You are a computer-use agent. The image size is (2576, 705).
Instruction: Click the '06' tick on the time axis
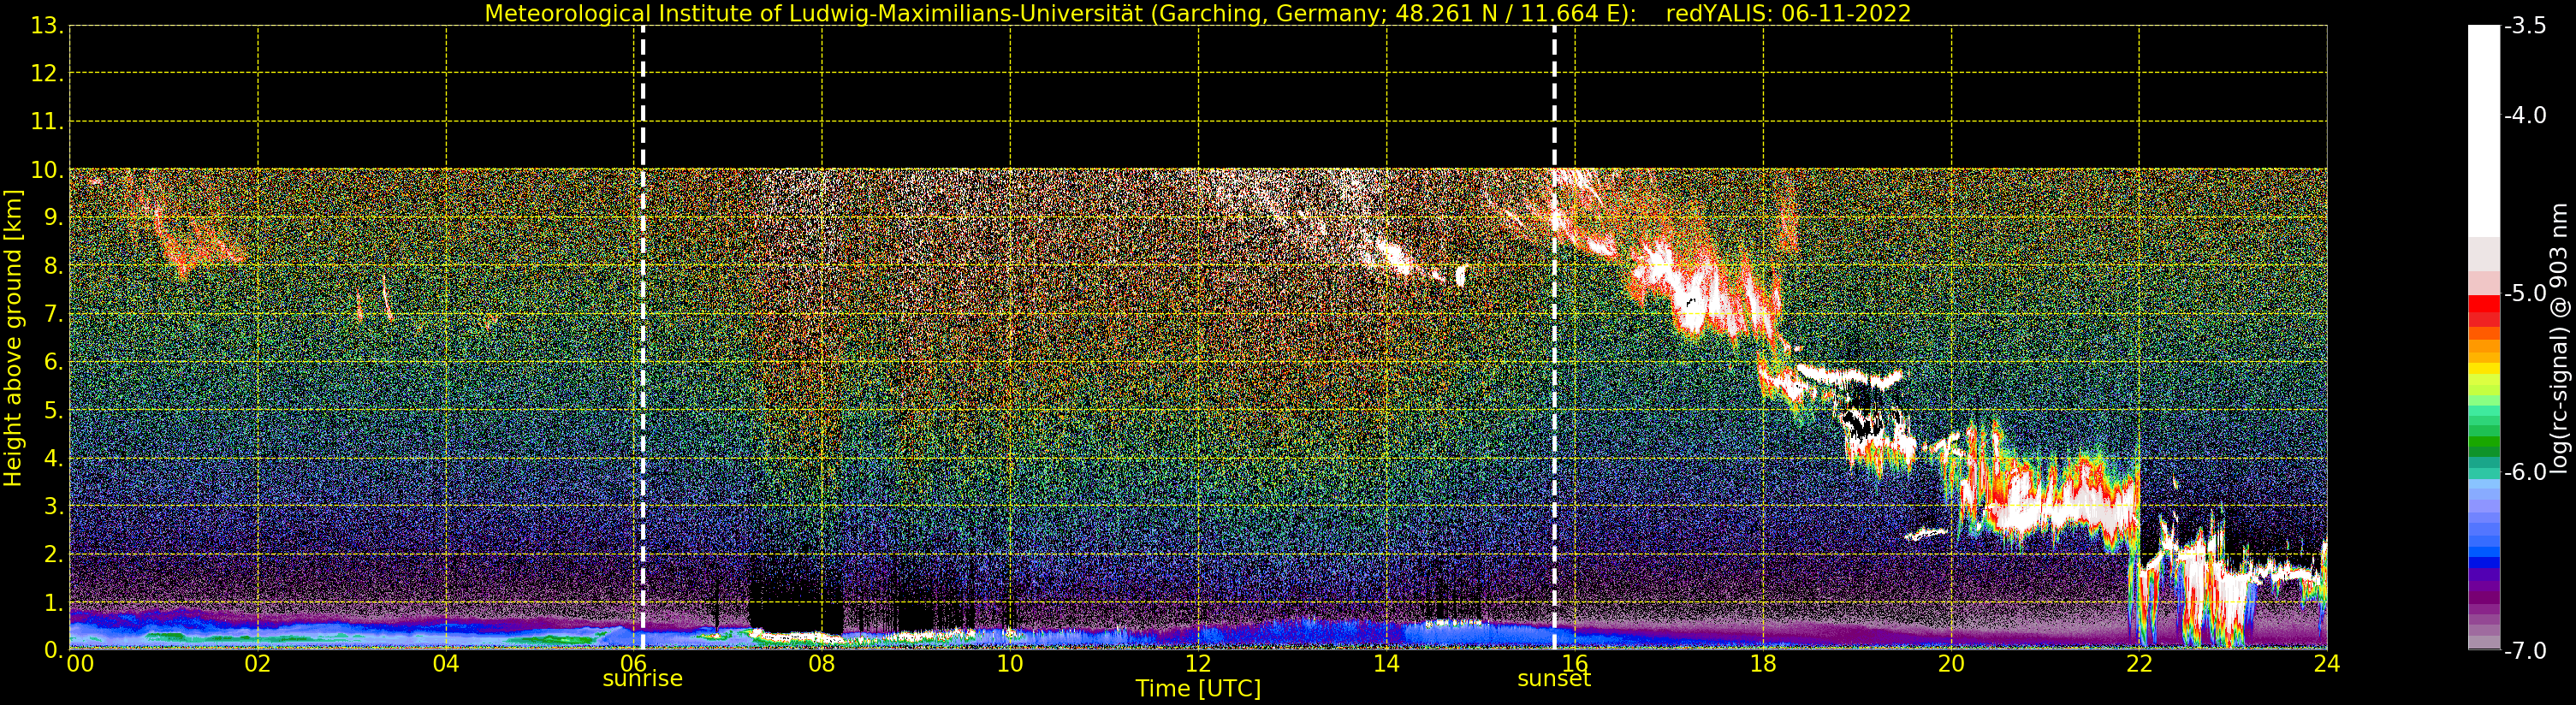click(x=633, y=663)
